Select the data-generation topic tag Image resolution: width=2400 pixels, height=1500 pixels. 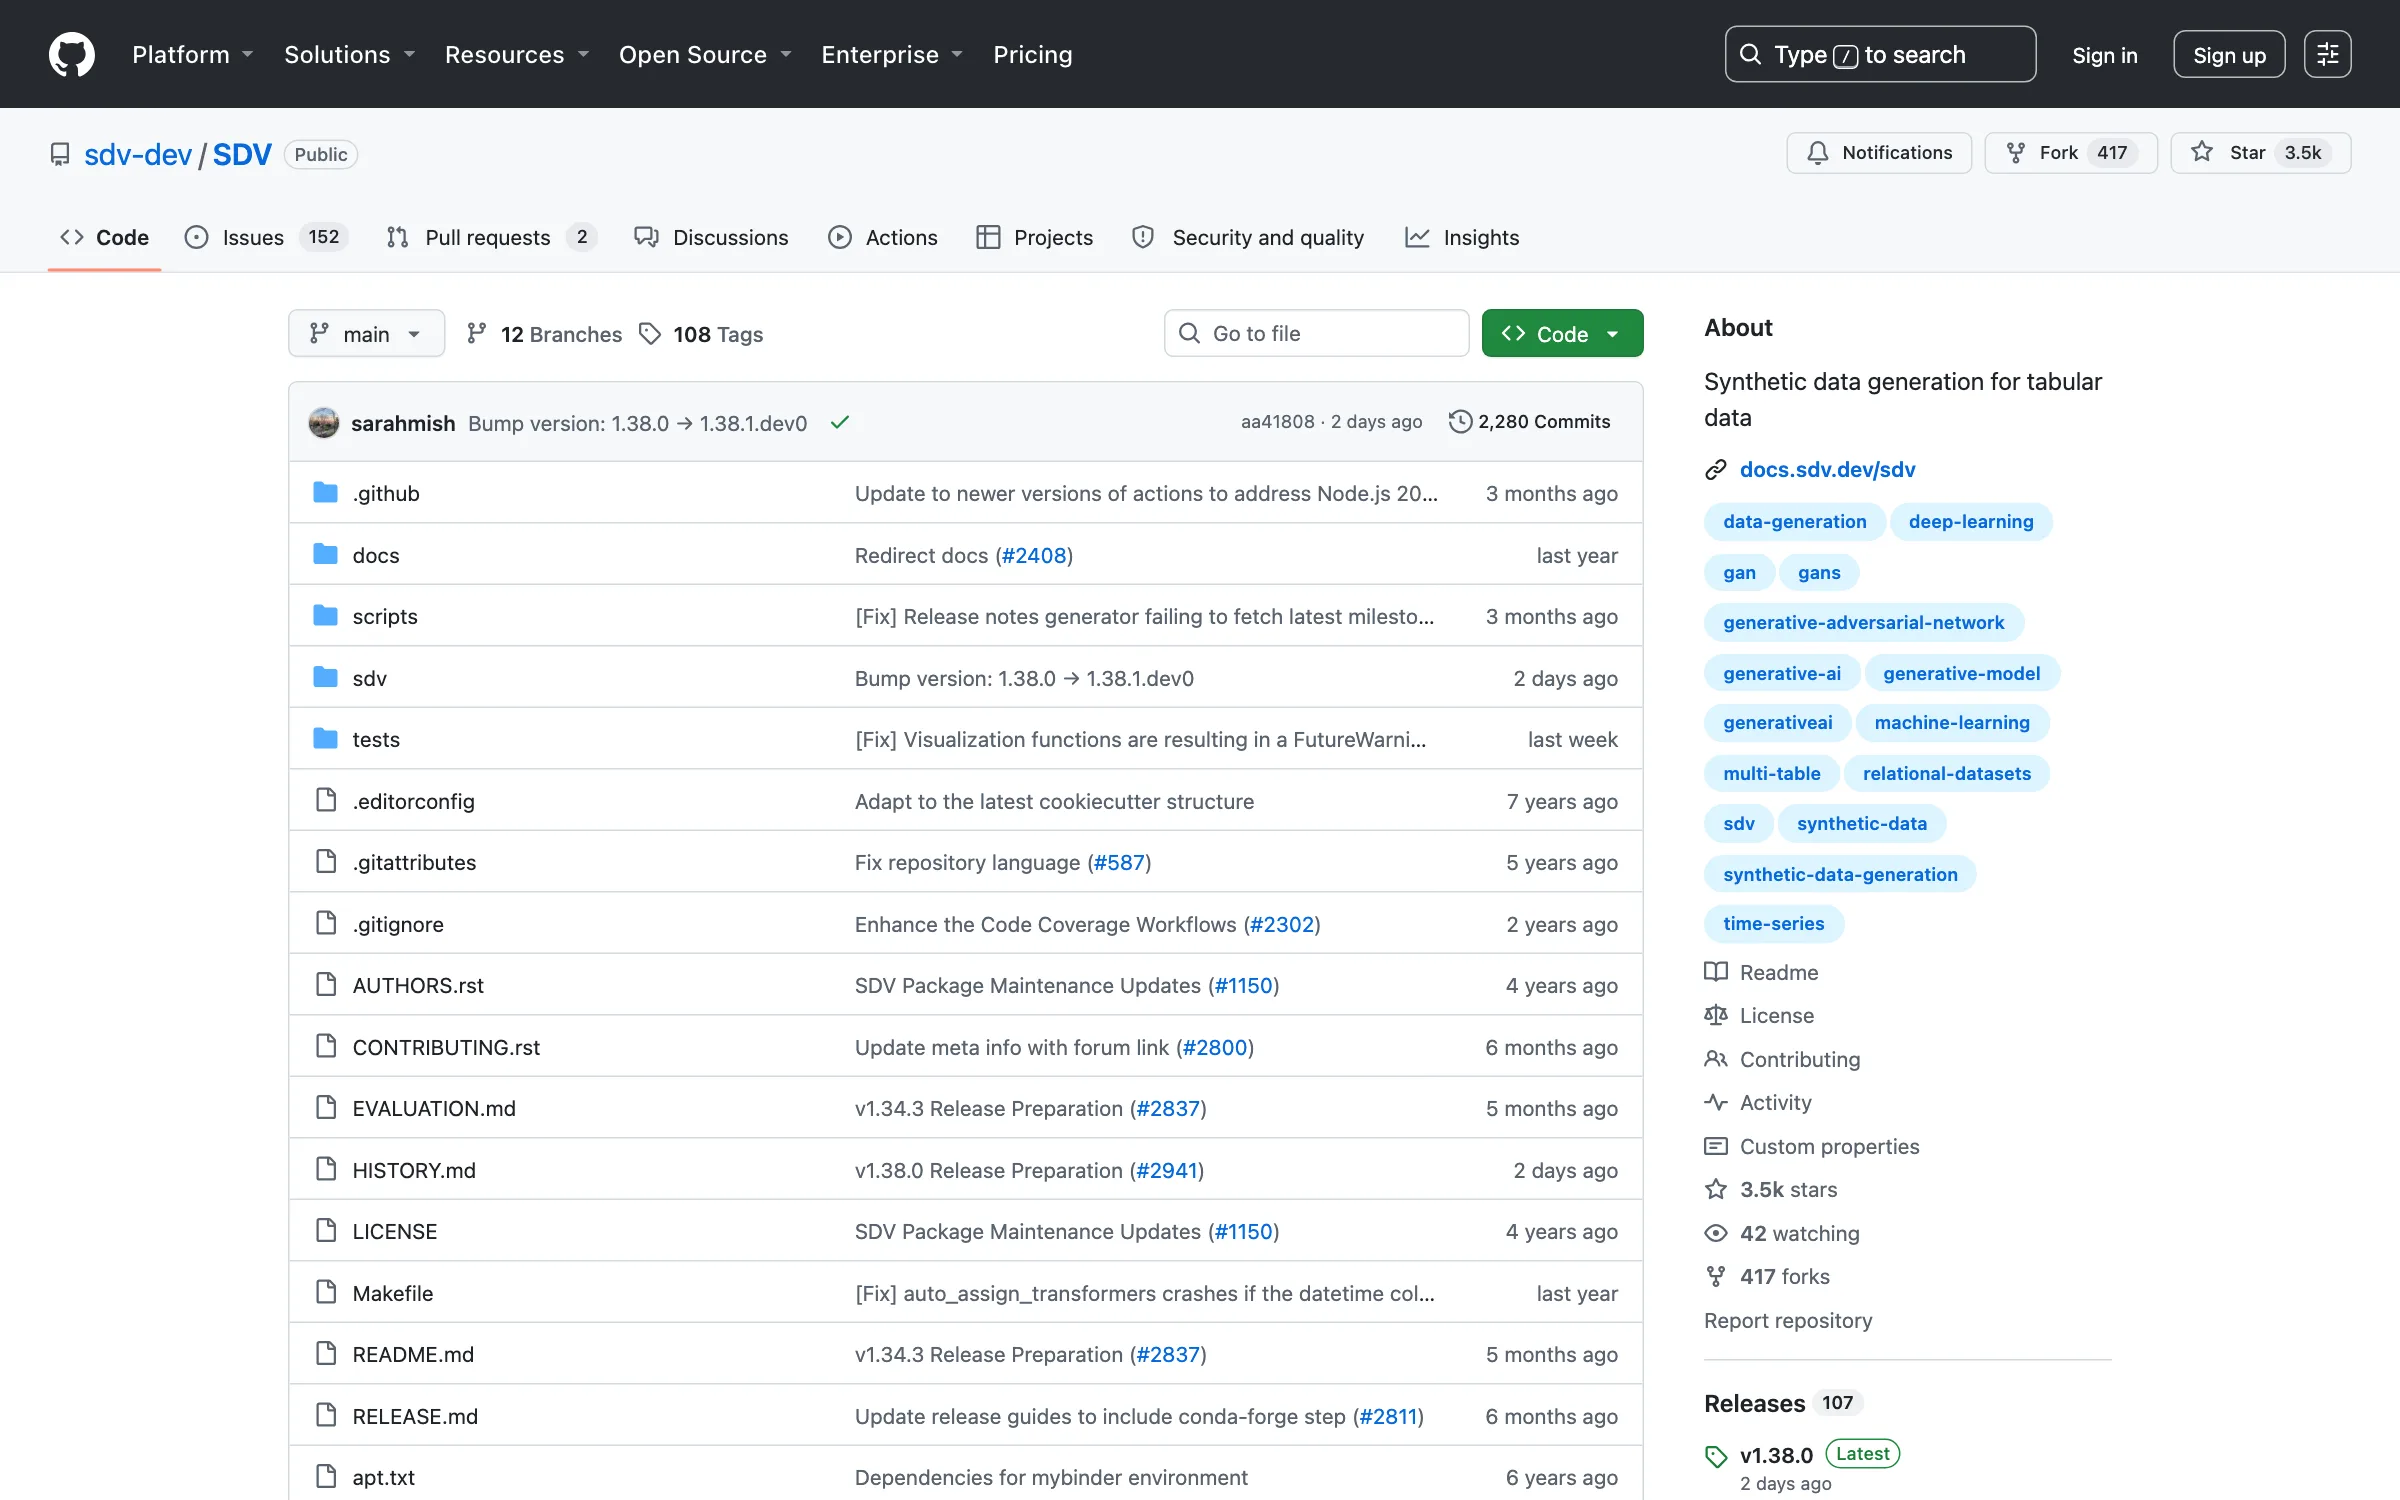pyautogui.click(x=1794, y=522)
